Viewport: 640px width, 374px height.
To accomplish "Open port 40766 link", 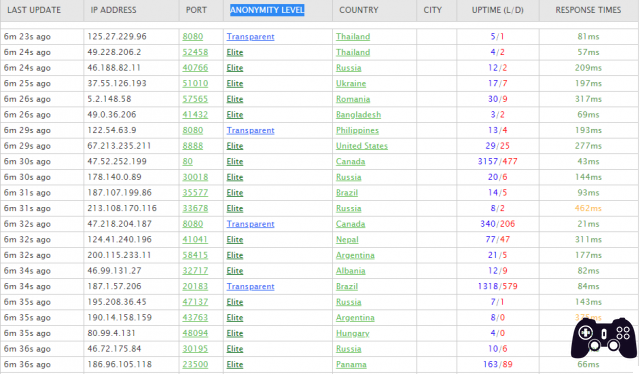I will [195, 68].
